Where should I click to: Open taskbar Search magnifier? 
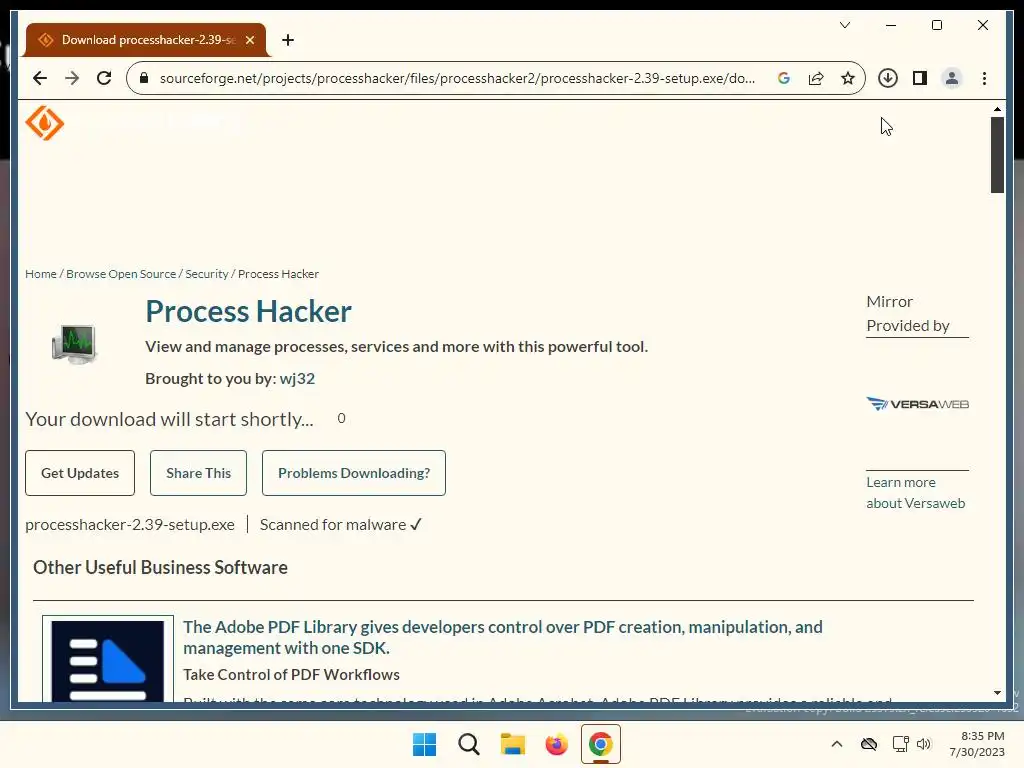(x=468, y=744)
